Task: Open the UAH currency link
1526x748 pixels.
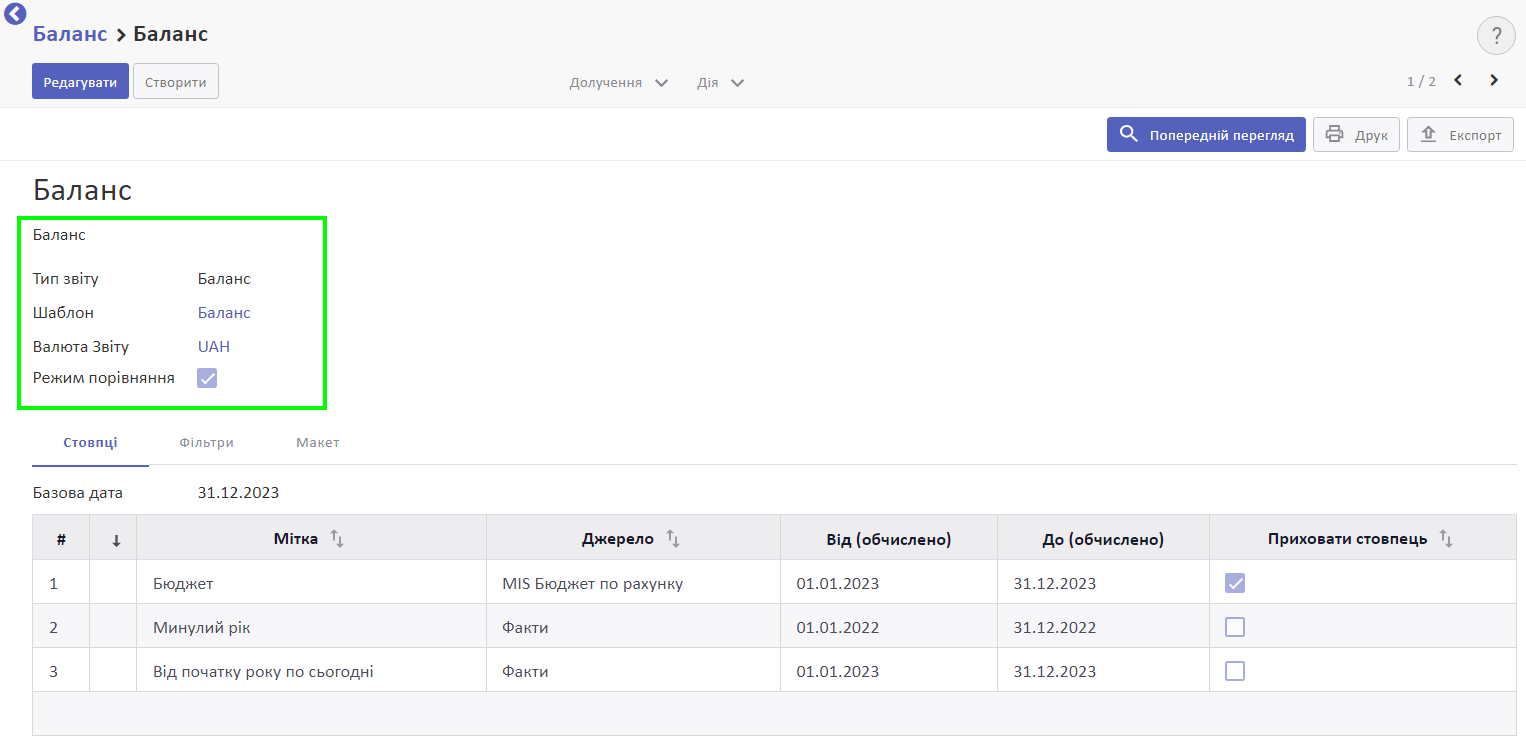Action: pyautogui.click(x=214, y=346)
